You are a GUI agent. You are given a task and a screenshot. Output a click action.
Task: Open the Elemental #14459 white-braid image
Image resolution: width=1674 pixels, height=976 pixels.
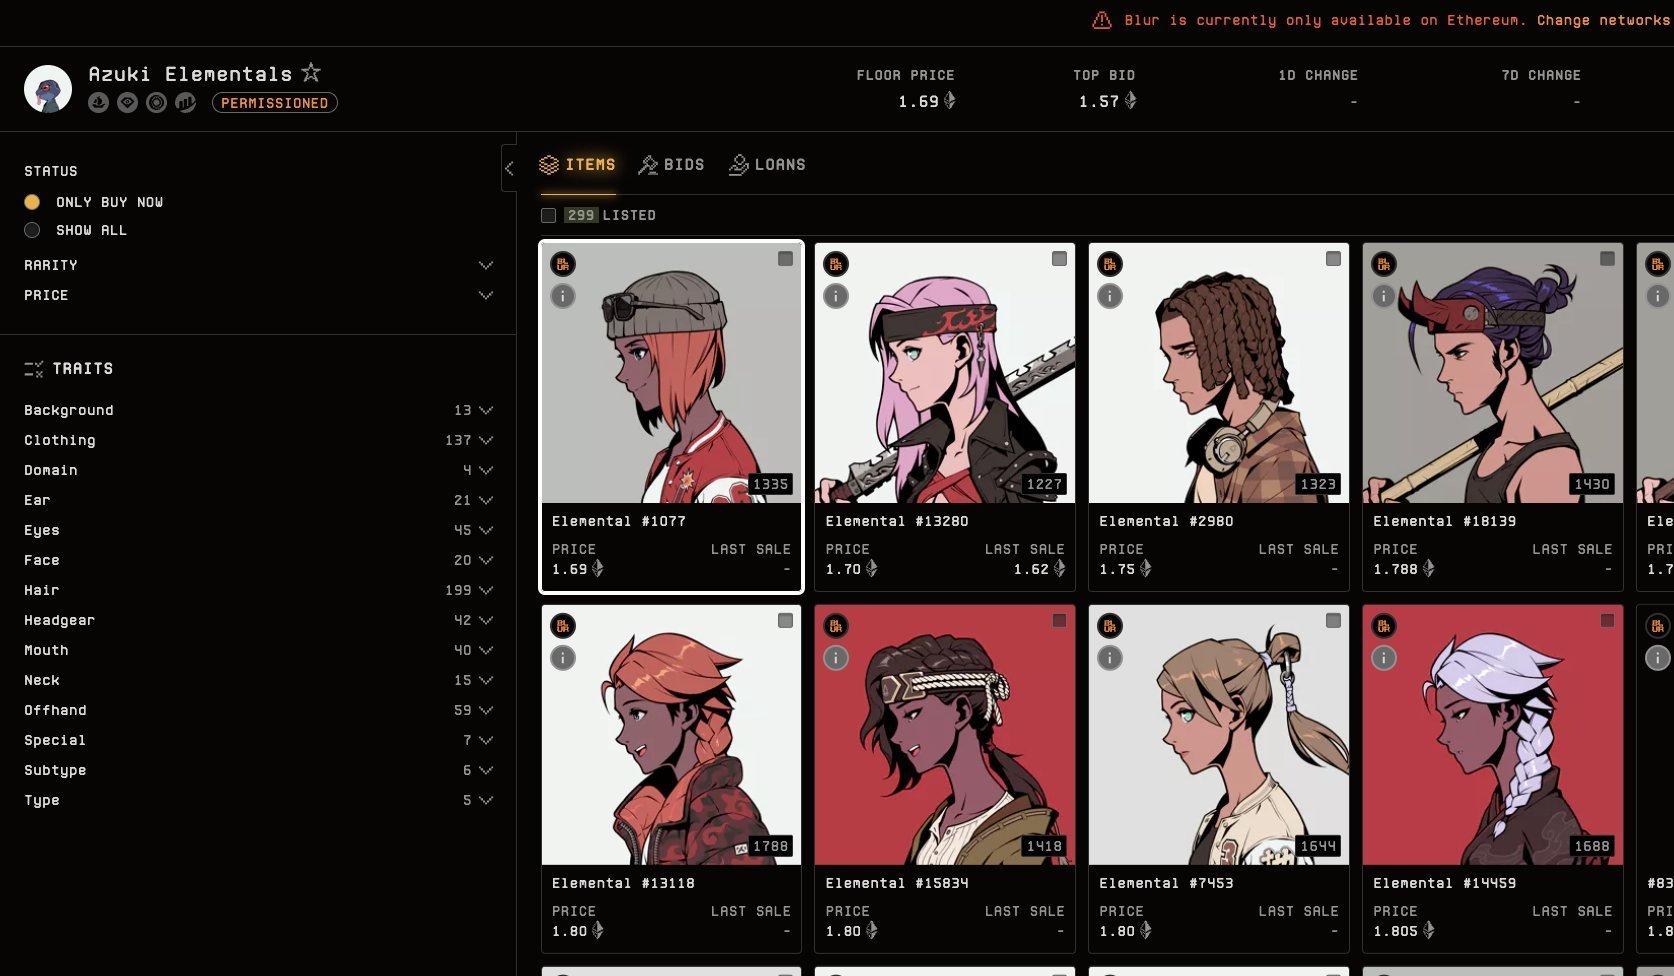(1493, 735)
